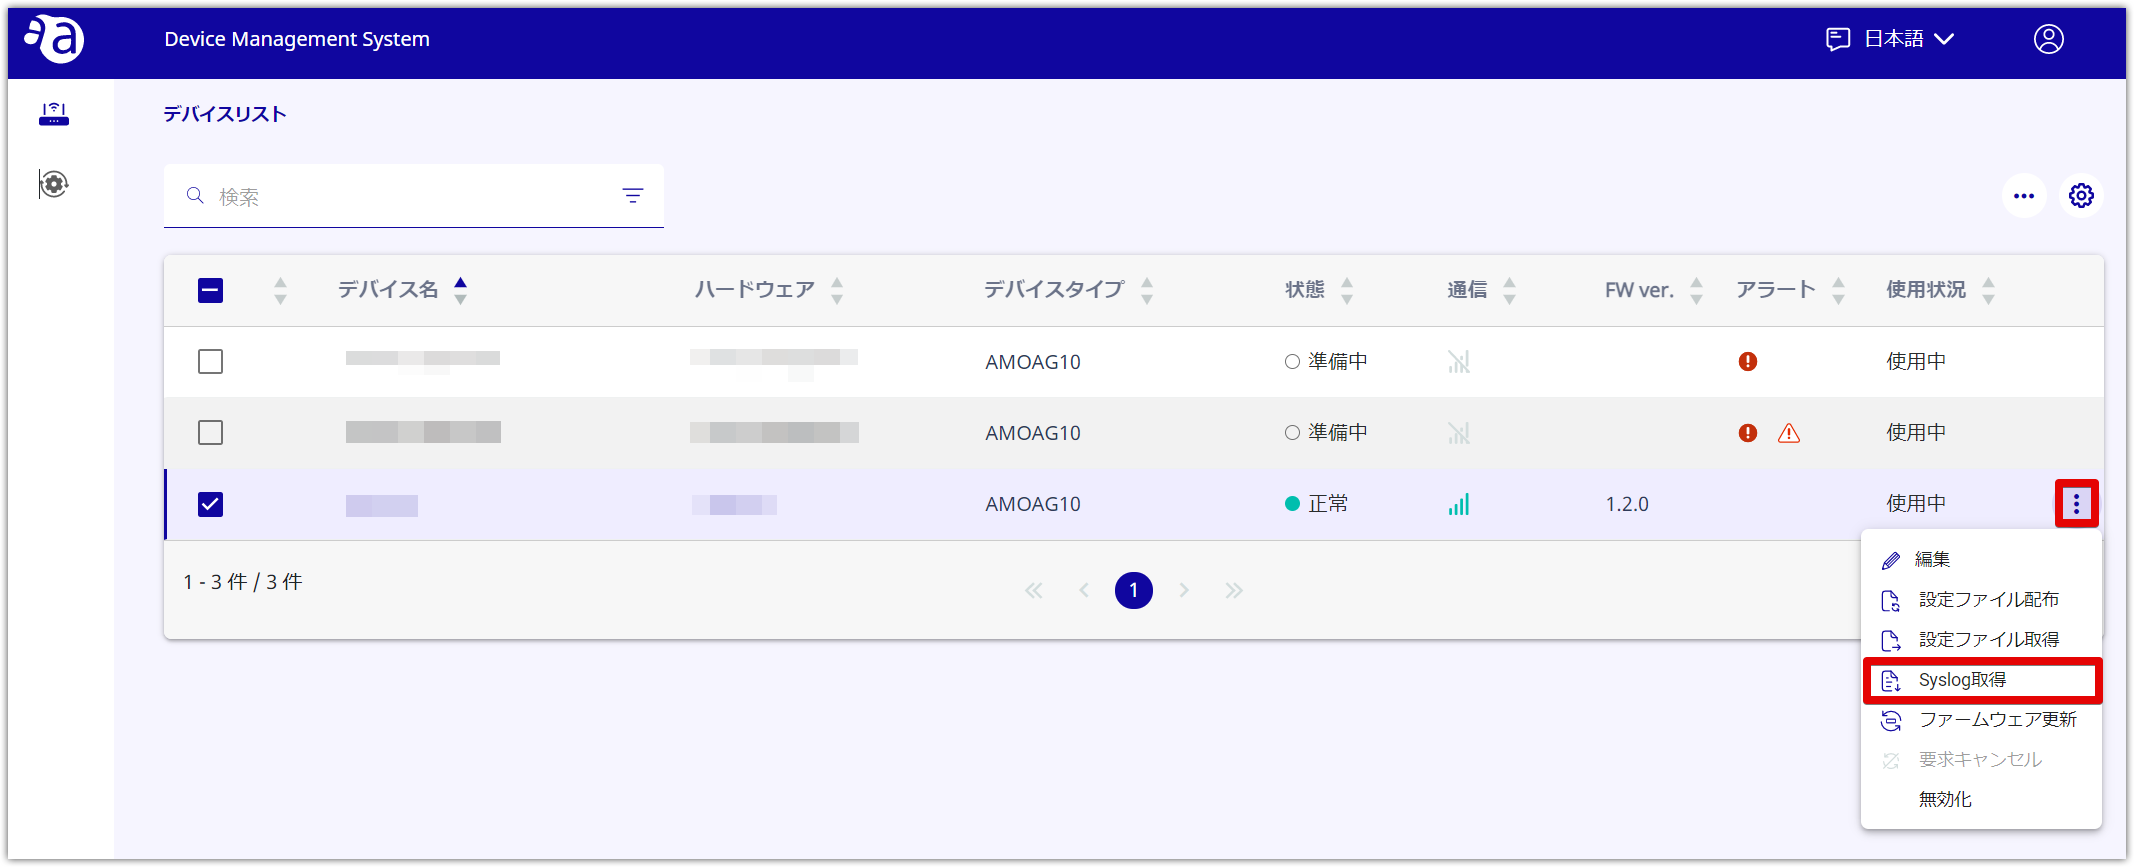Sort by デバイス名 column

click(460, 290)
